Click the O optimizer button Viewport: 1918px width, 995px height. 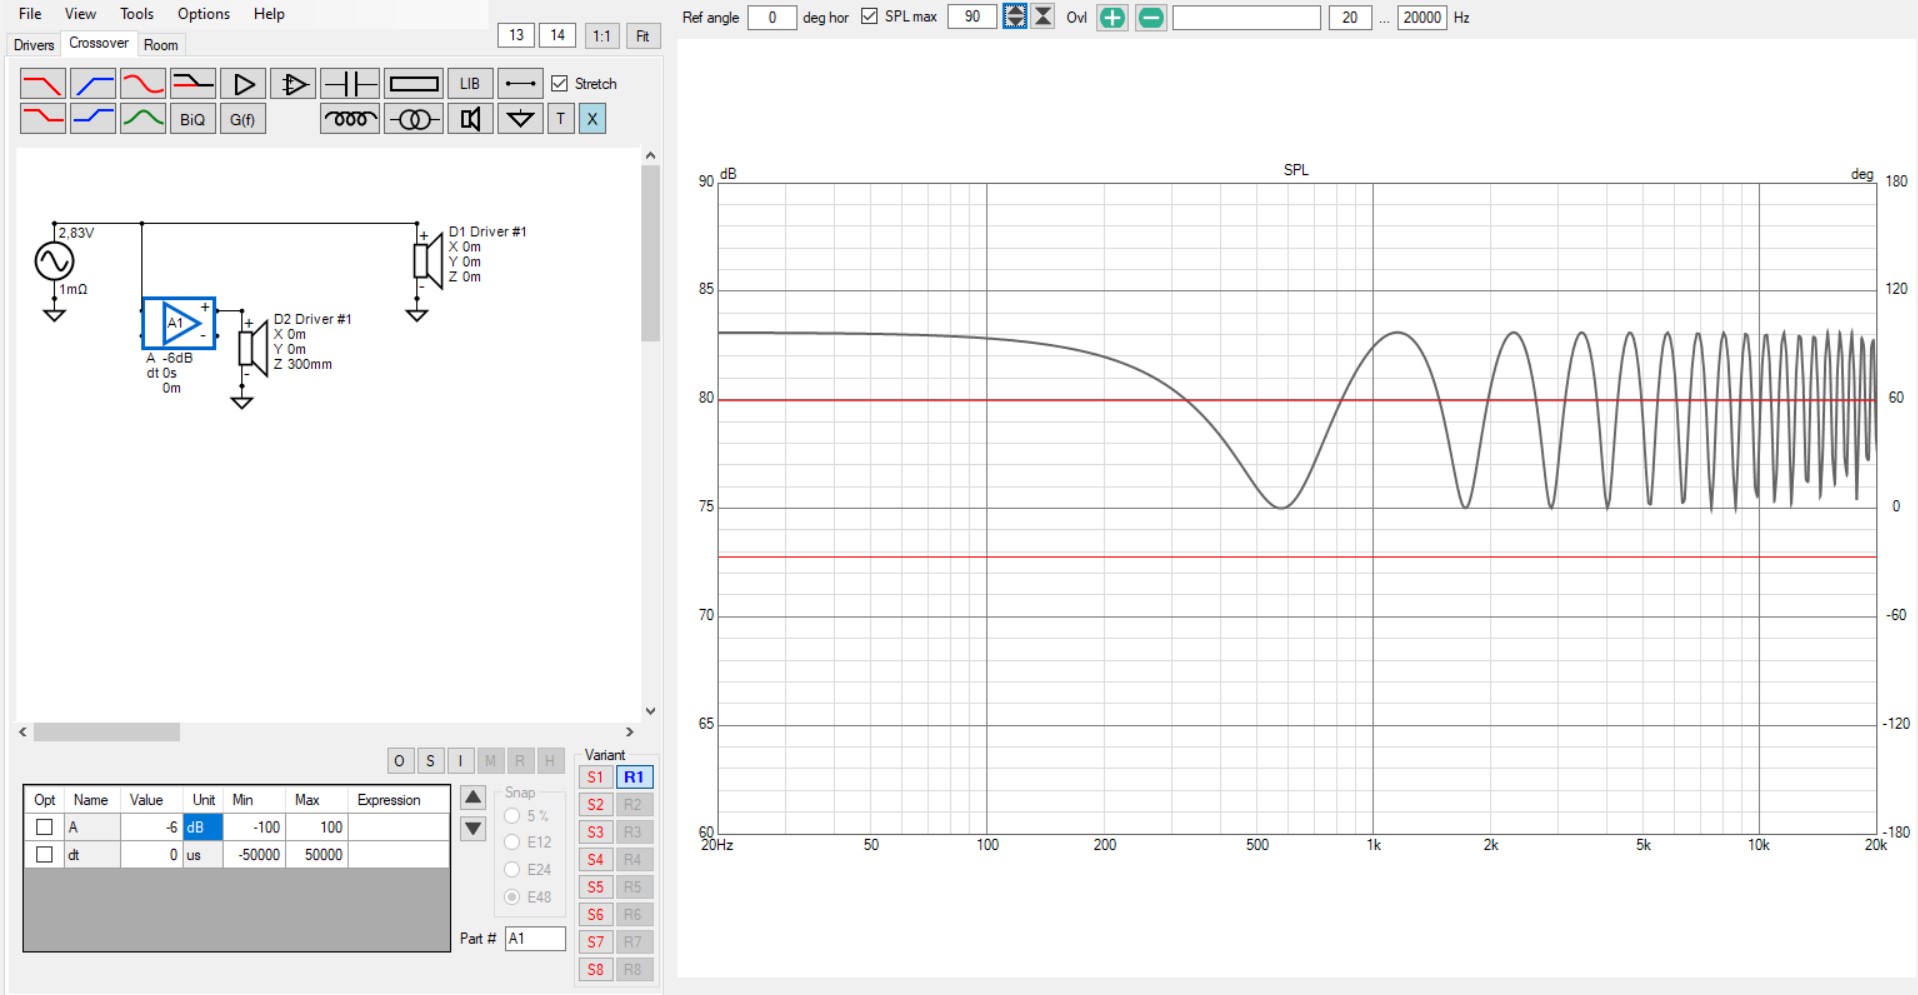(399, 761)
